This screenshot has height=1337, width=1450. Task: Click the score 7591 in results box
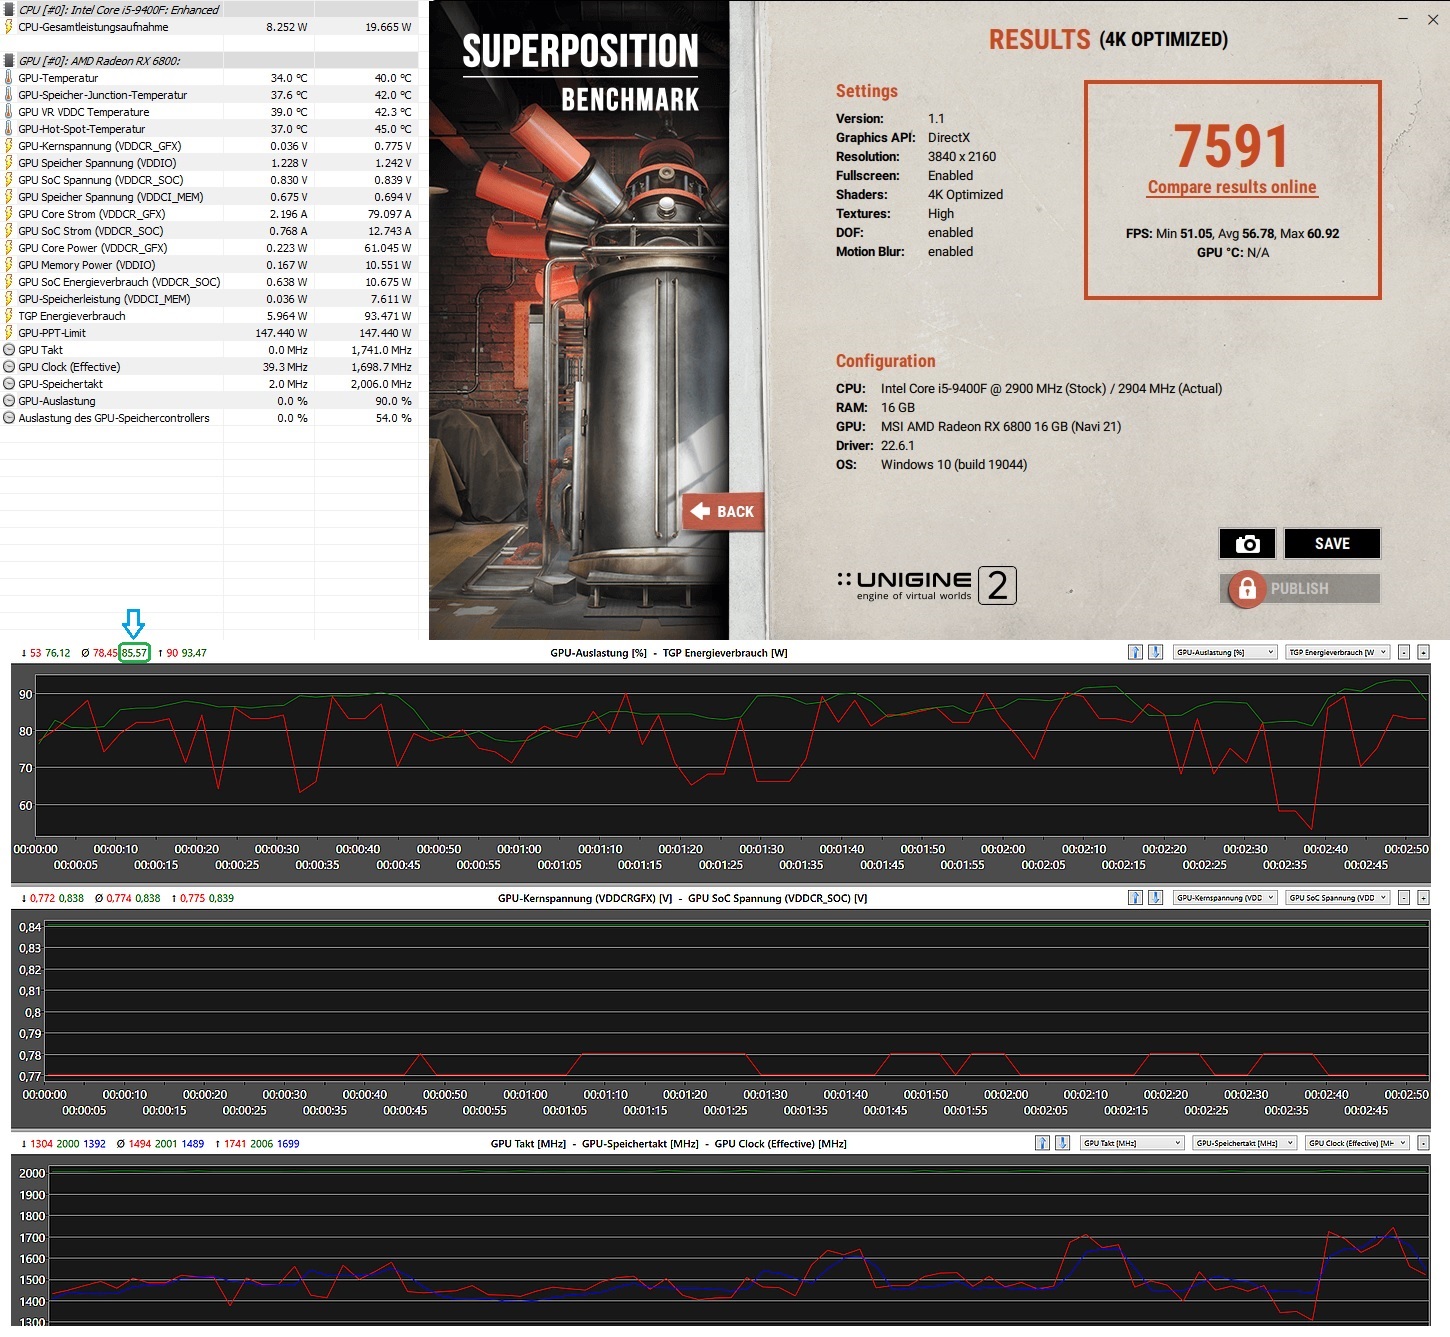point(1231,146)
